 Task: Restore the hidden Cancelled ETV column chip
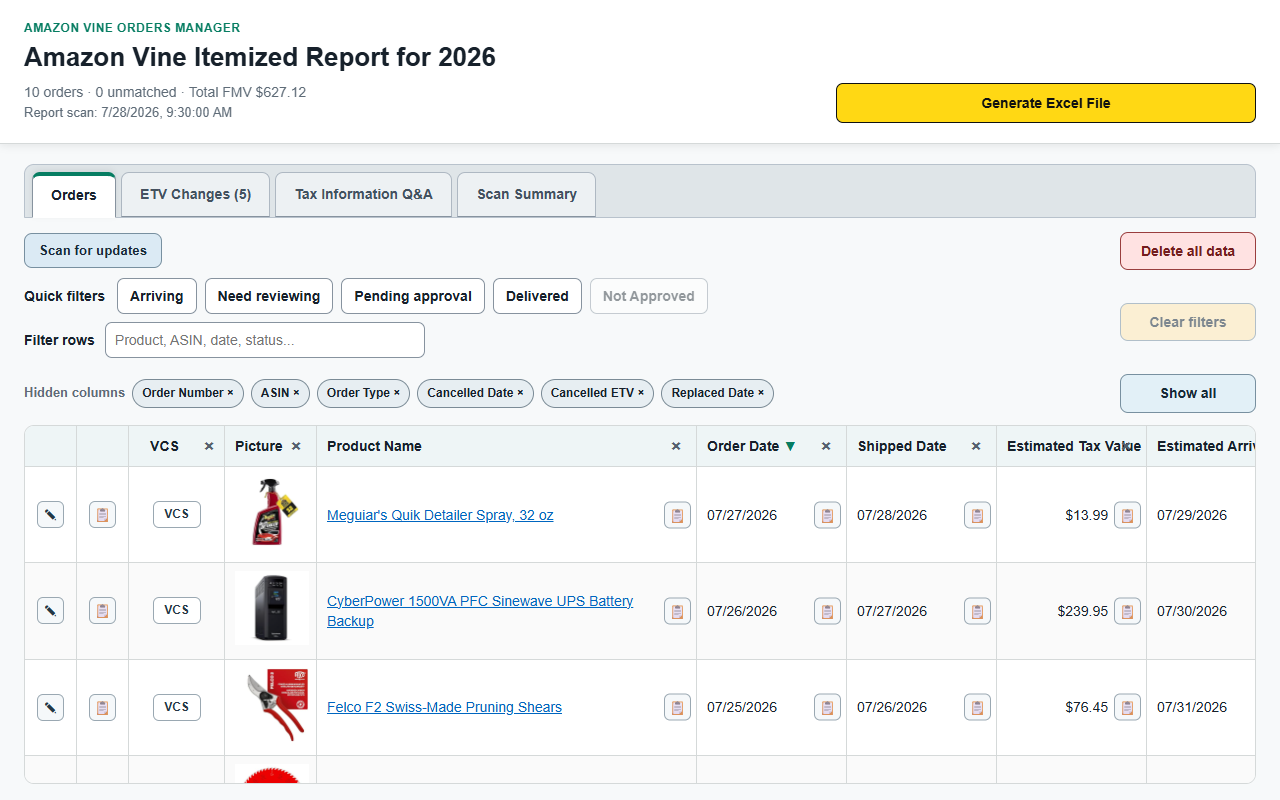click(x=597, y=393)
